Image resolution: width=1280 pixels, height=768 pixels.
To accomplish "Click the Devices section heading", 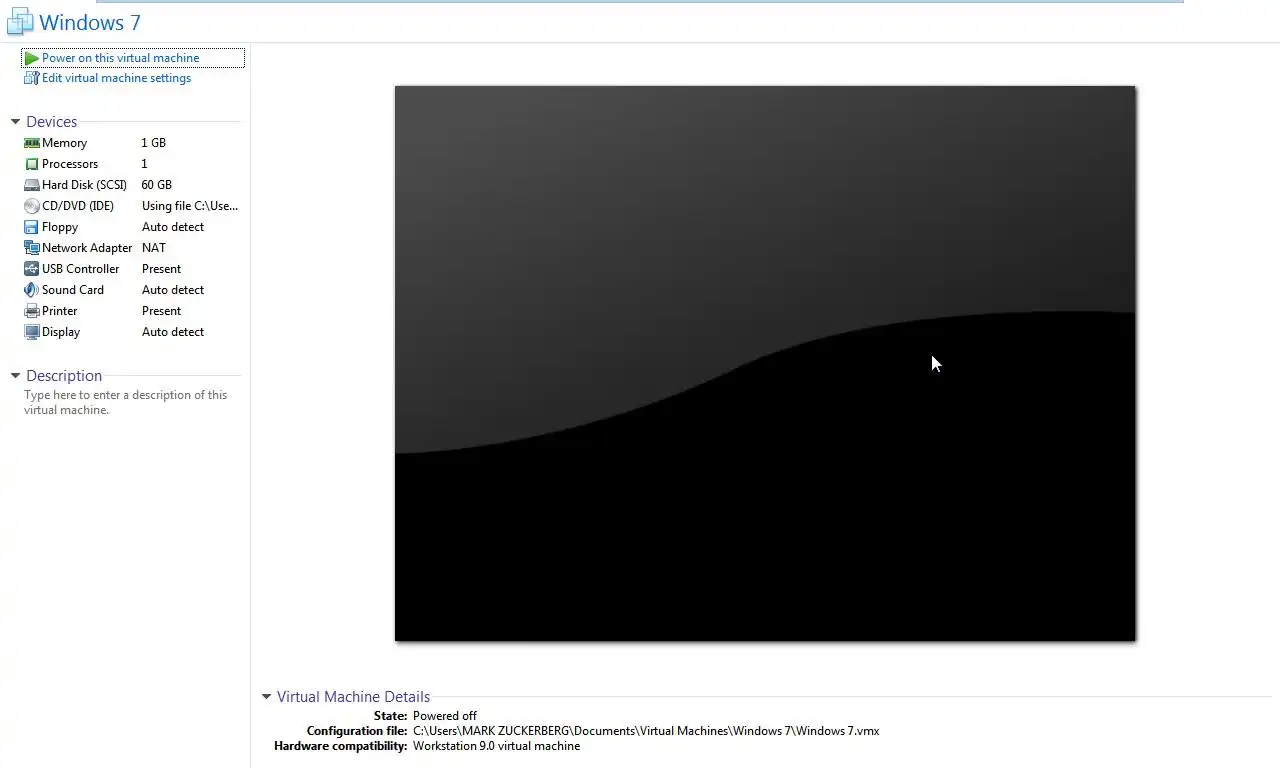I will (52, 122).
